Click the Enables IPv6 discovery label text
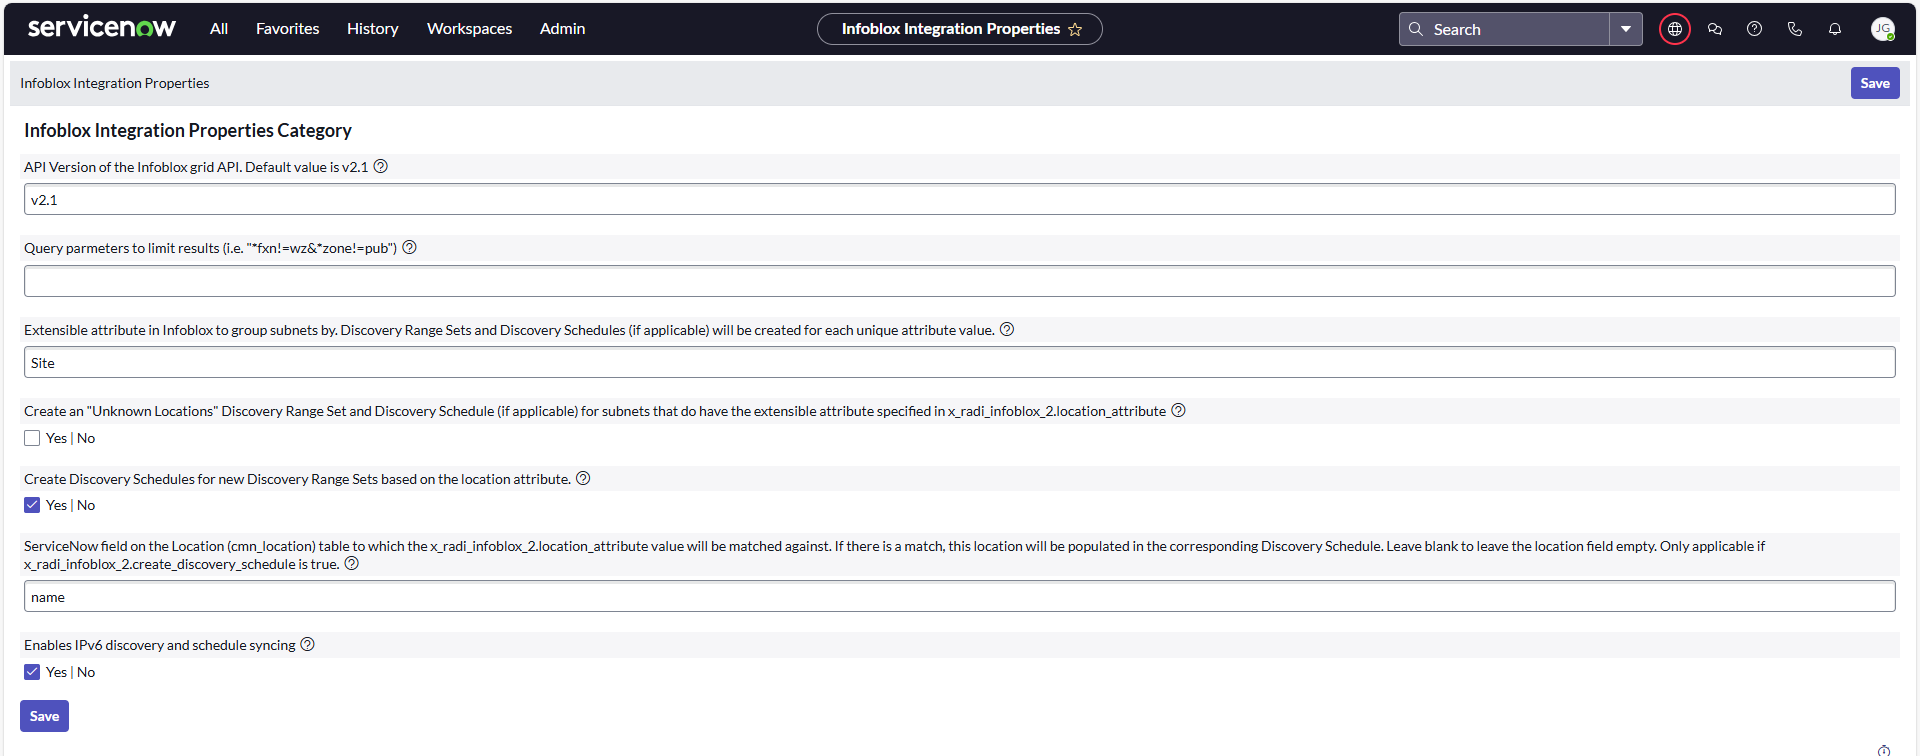 pos(160,645)
